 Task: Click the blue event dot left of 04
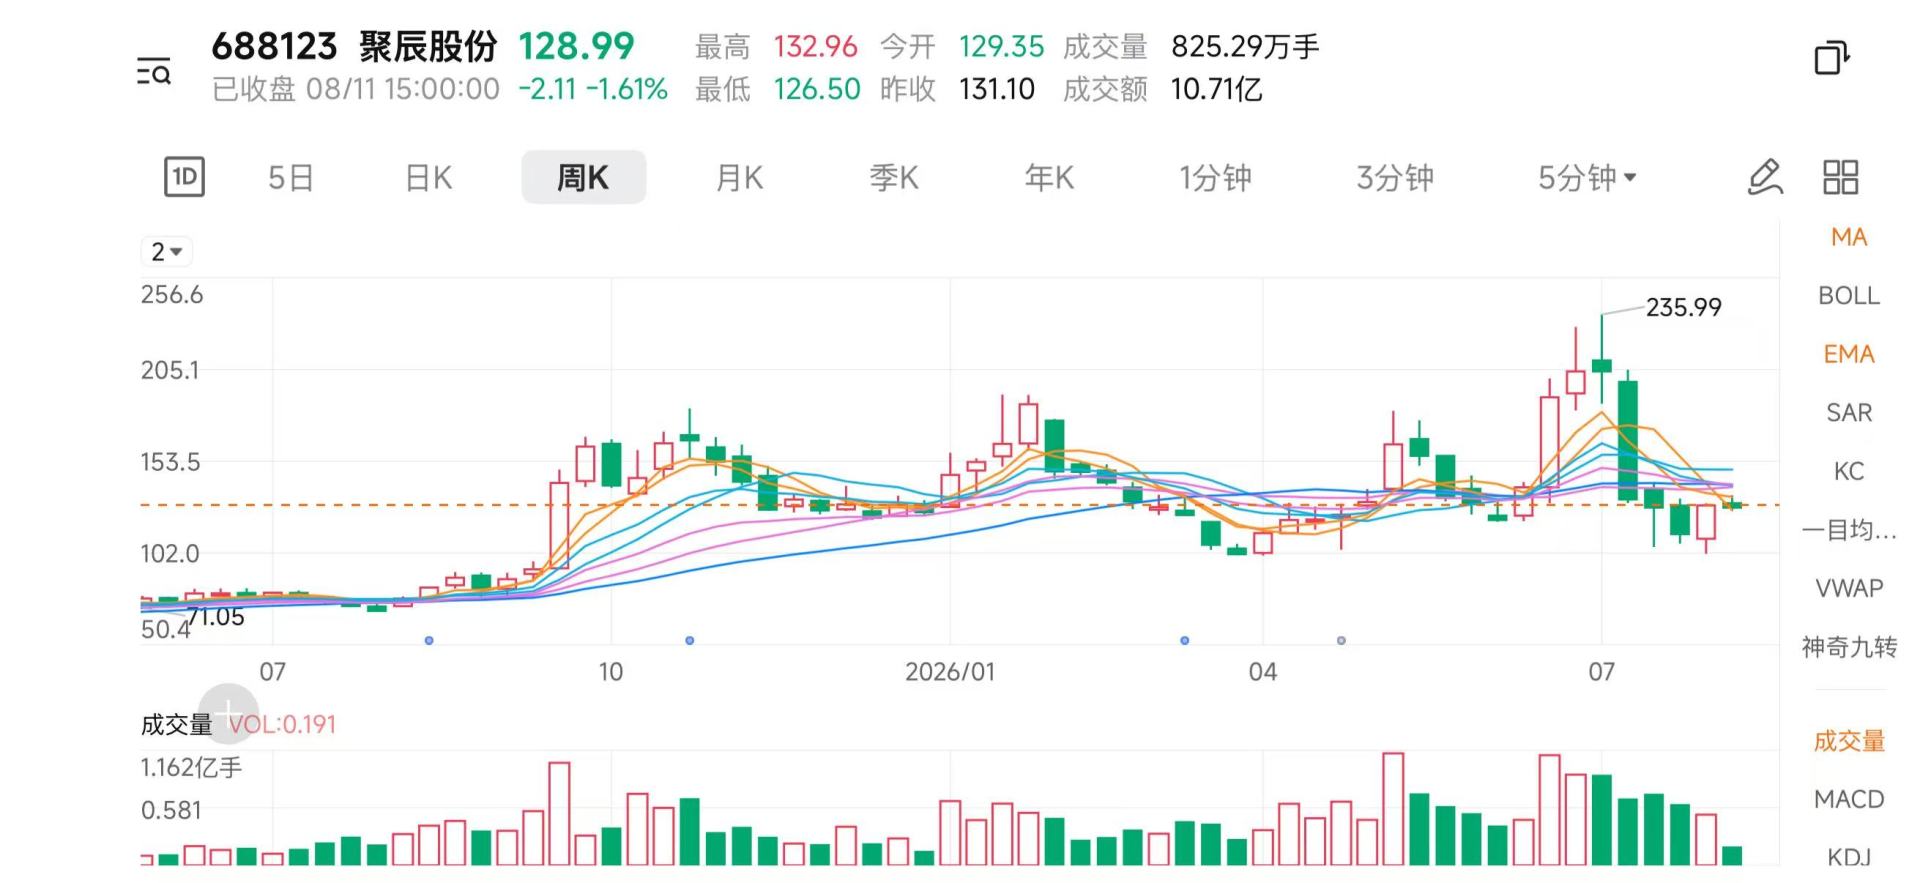(1185, 640)
